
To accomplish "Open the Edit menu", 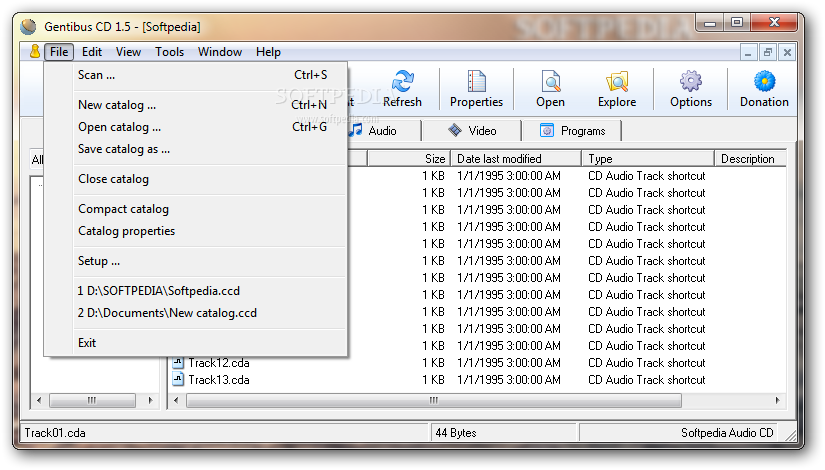I will (x=92, y=52).
